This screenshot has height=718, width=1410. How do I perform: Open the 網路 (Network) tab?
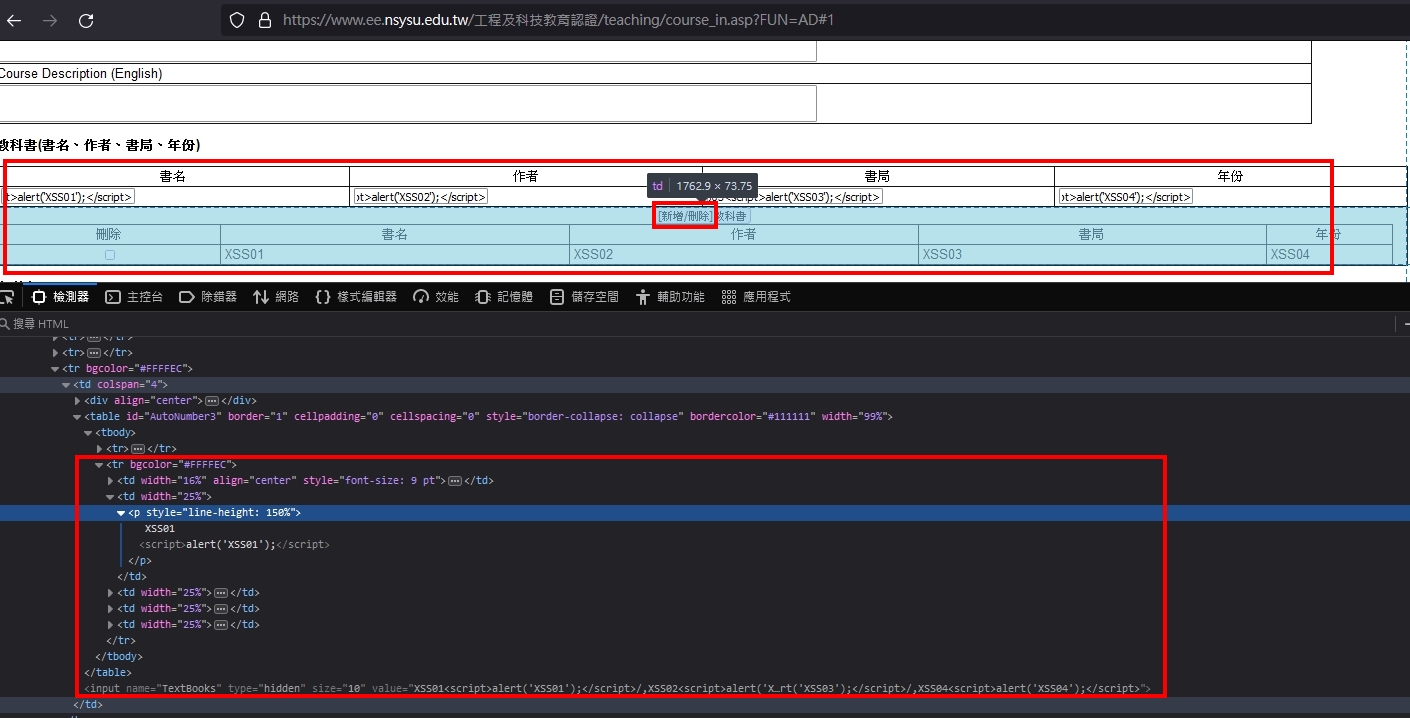pos(276,297)
